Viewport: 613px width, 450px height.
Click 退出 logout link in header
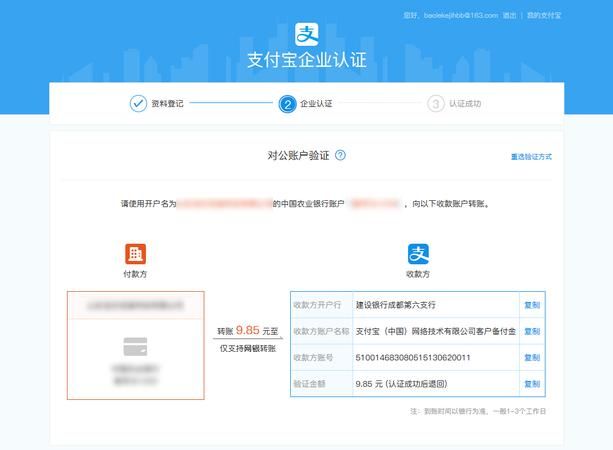point(509,15)
